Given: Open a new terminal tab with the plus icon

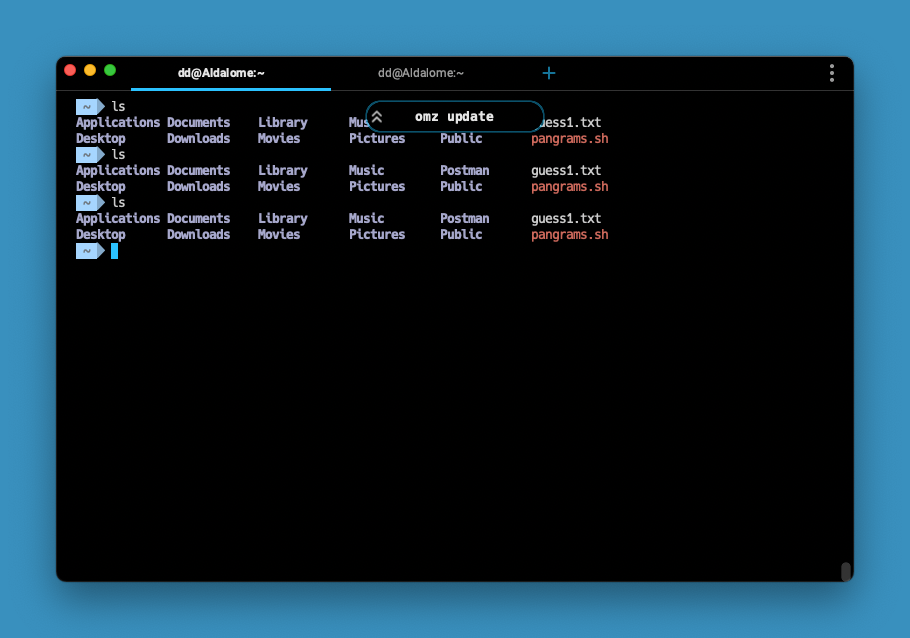Looking at the screenshot, I should 548,72.
